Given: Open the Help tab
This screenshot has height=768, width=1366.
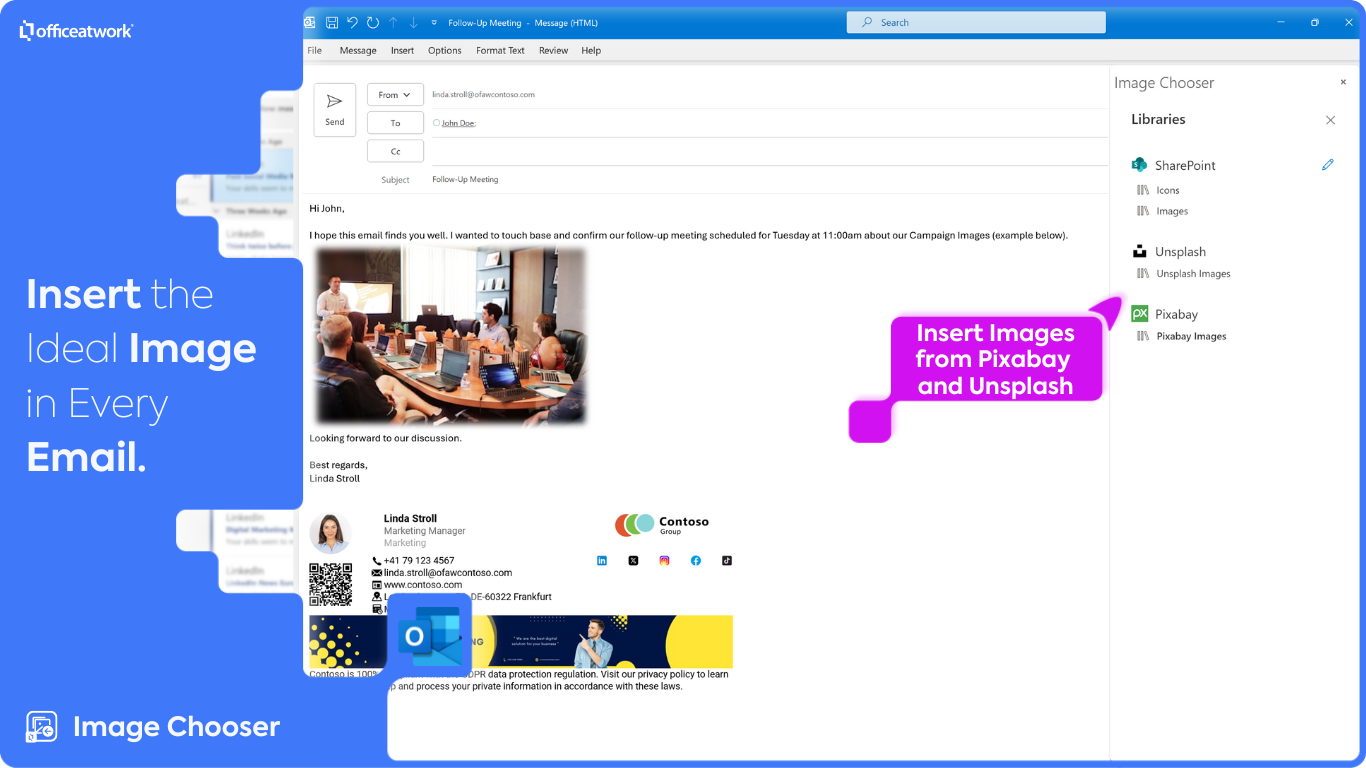Looking at the screenshot, I should coord(591,50).
